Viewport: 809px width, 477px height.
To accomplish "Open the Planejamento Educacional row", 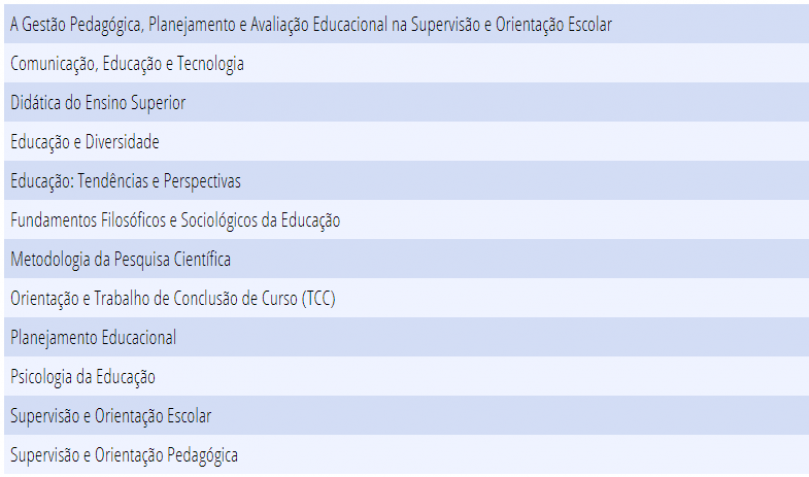I will pyautogui.click(x=407, y=337).
